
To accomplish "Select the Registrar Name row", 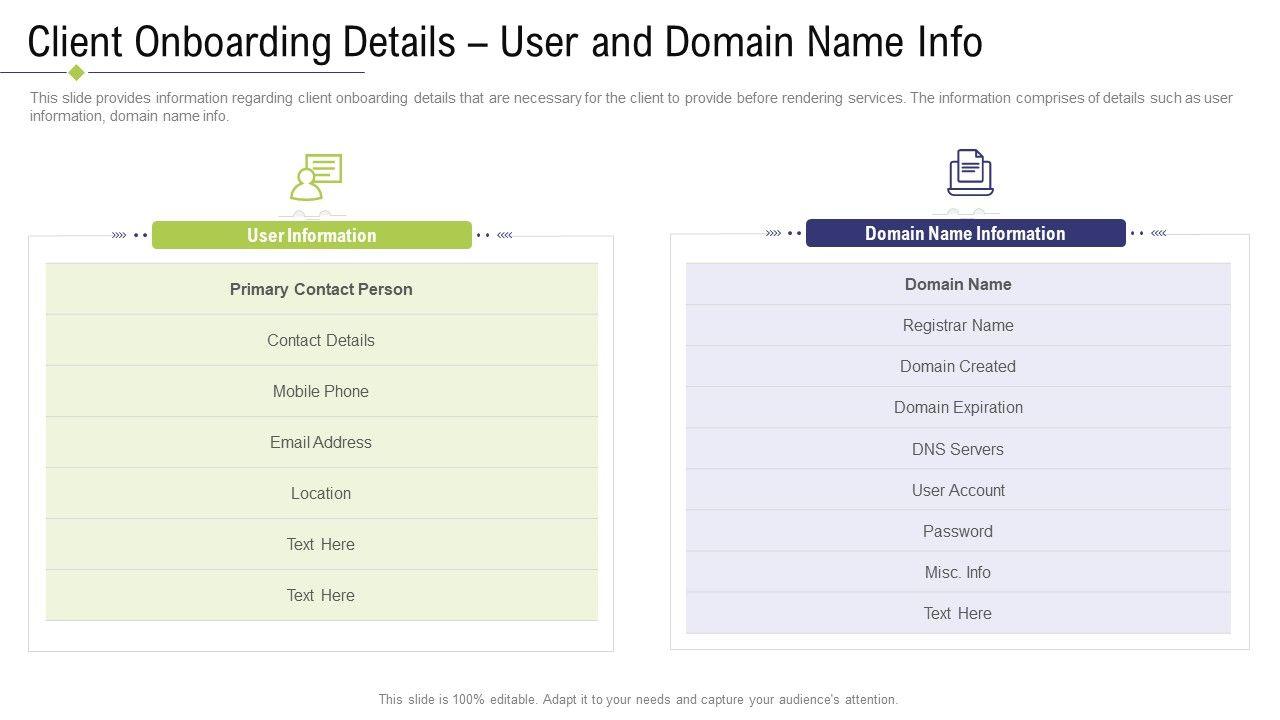I will (x=958, y=325).
